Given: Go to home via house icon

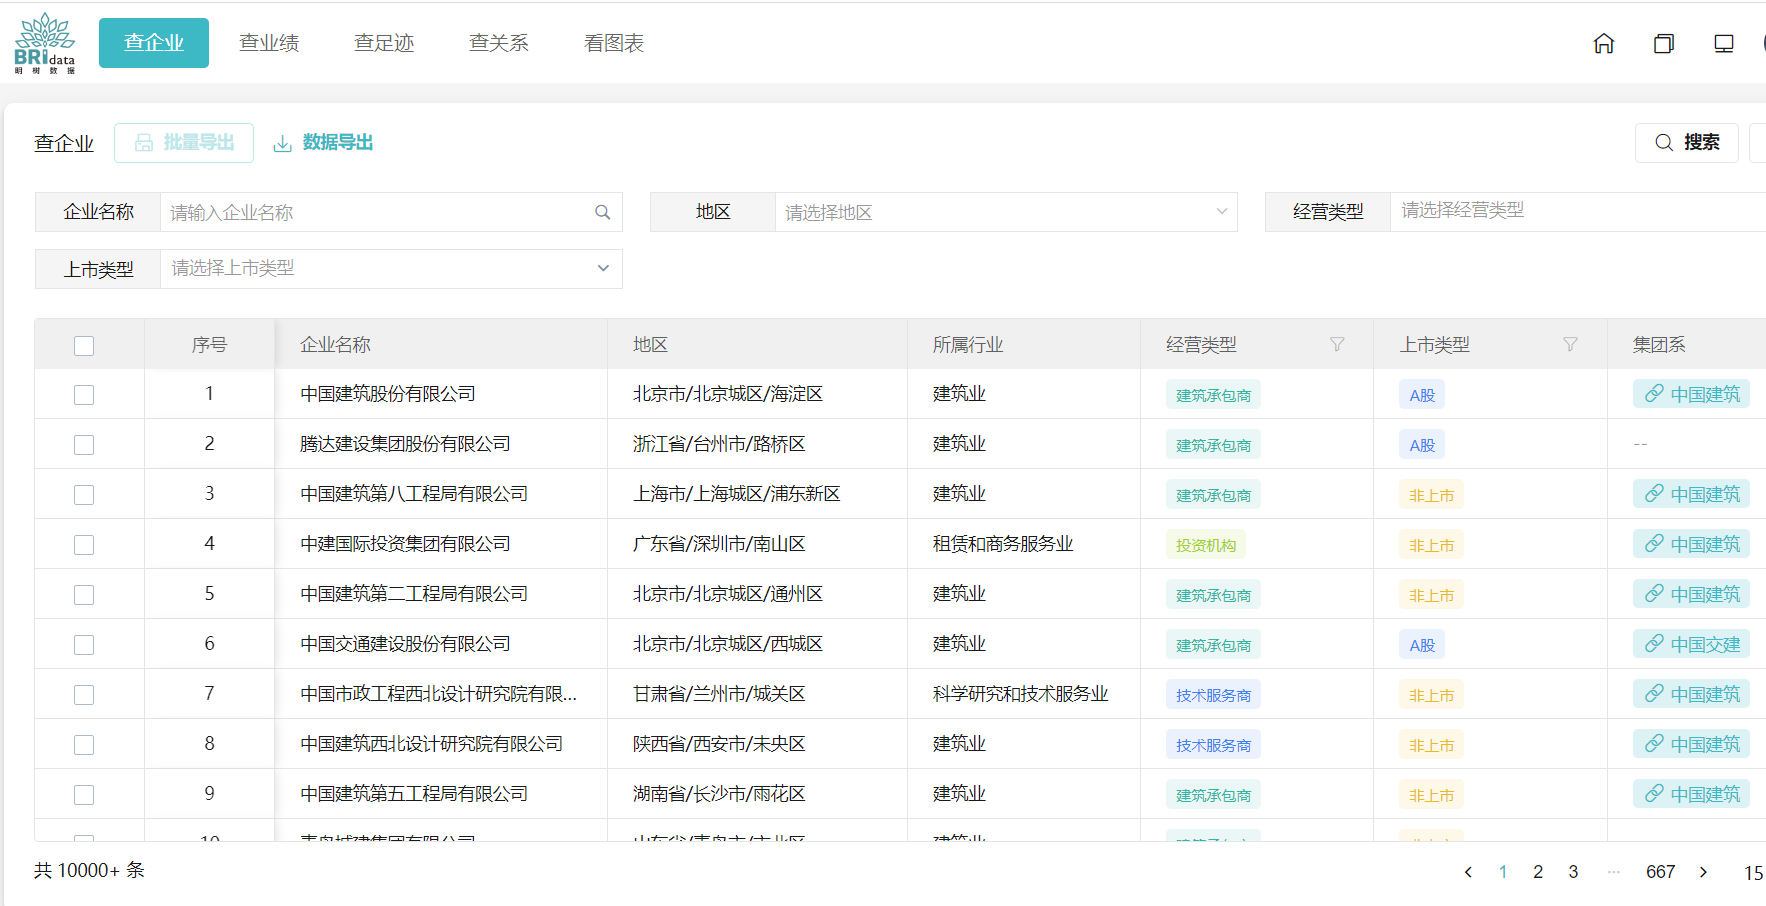Looking at the screenshot, I should 1604,43.
